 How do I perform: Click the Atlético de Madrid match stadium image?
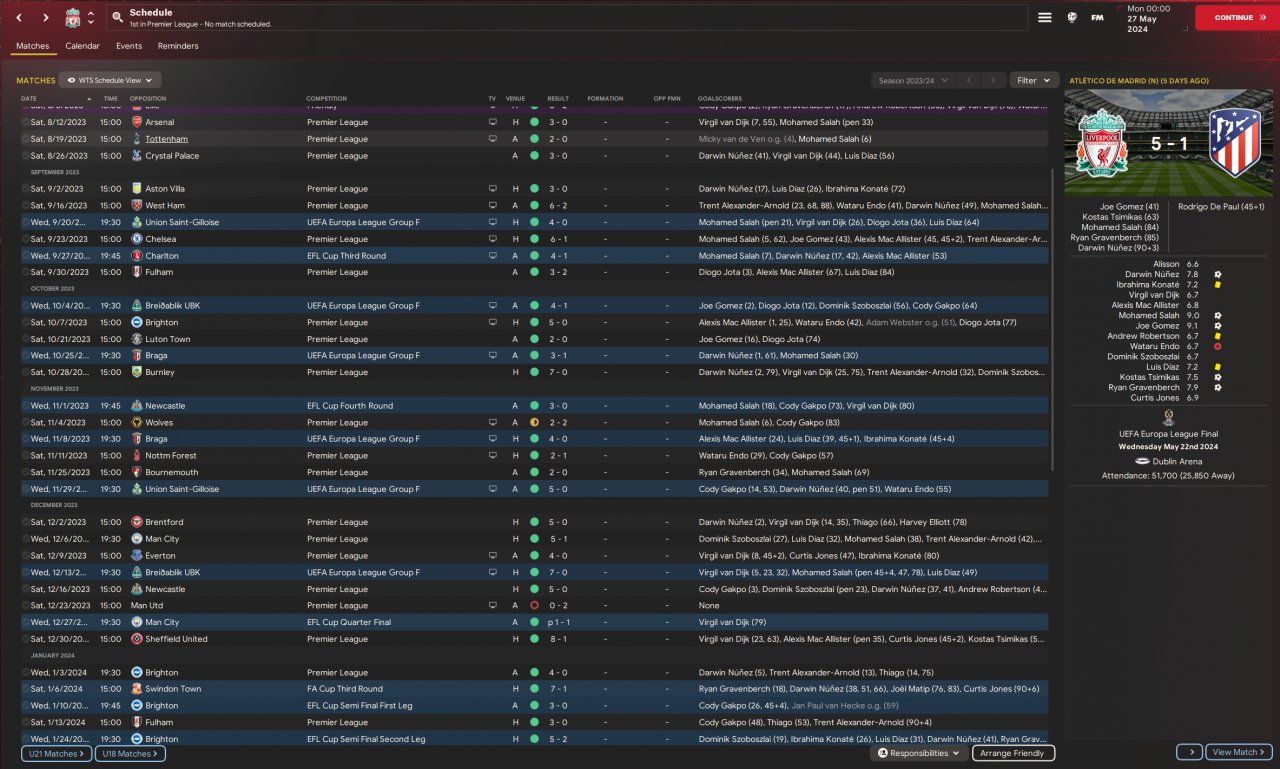(x=1169, y=143)
